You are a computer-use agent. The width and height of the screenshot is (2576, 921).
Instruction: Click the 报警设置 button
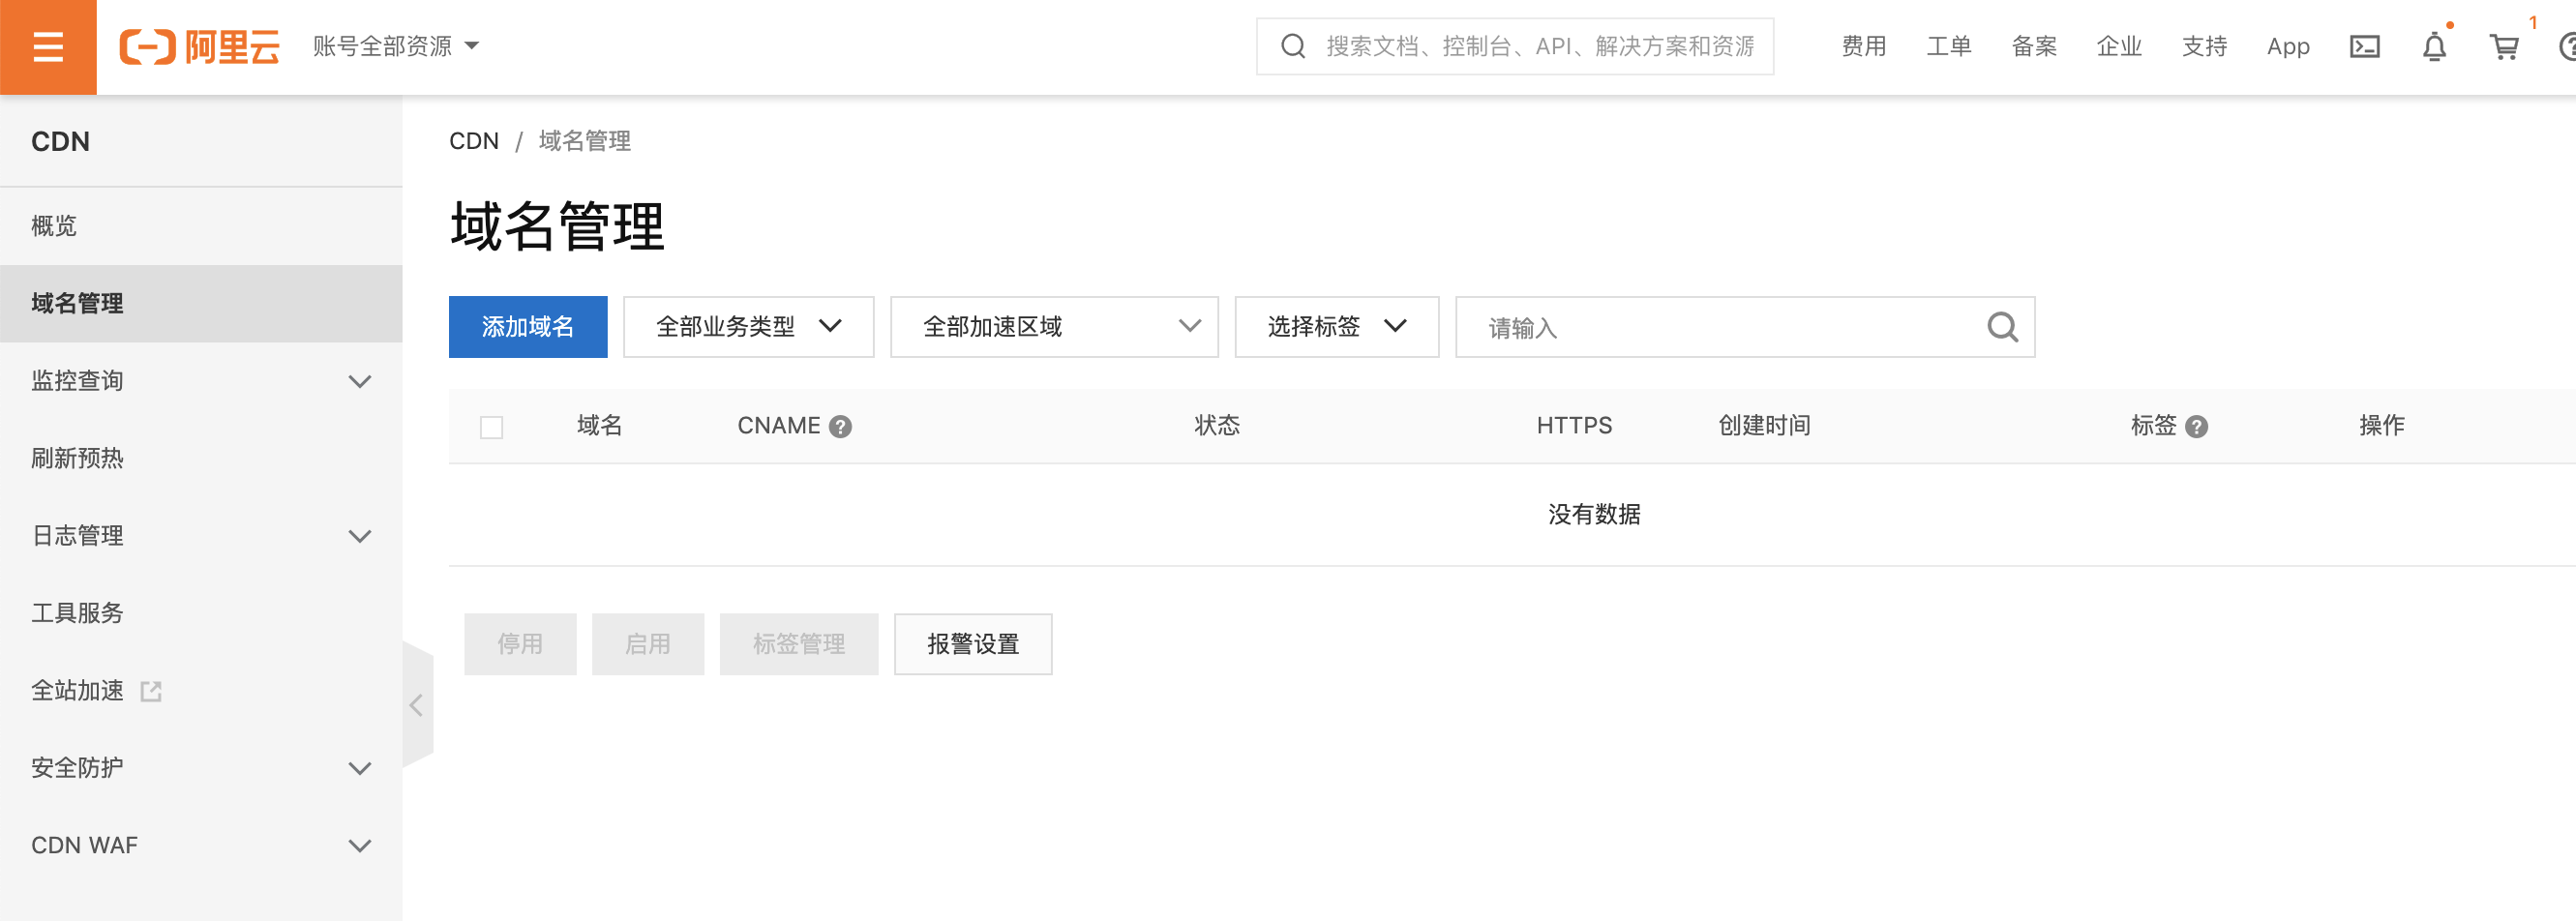pos(972,644)
